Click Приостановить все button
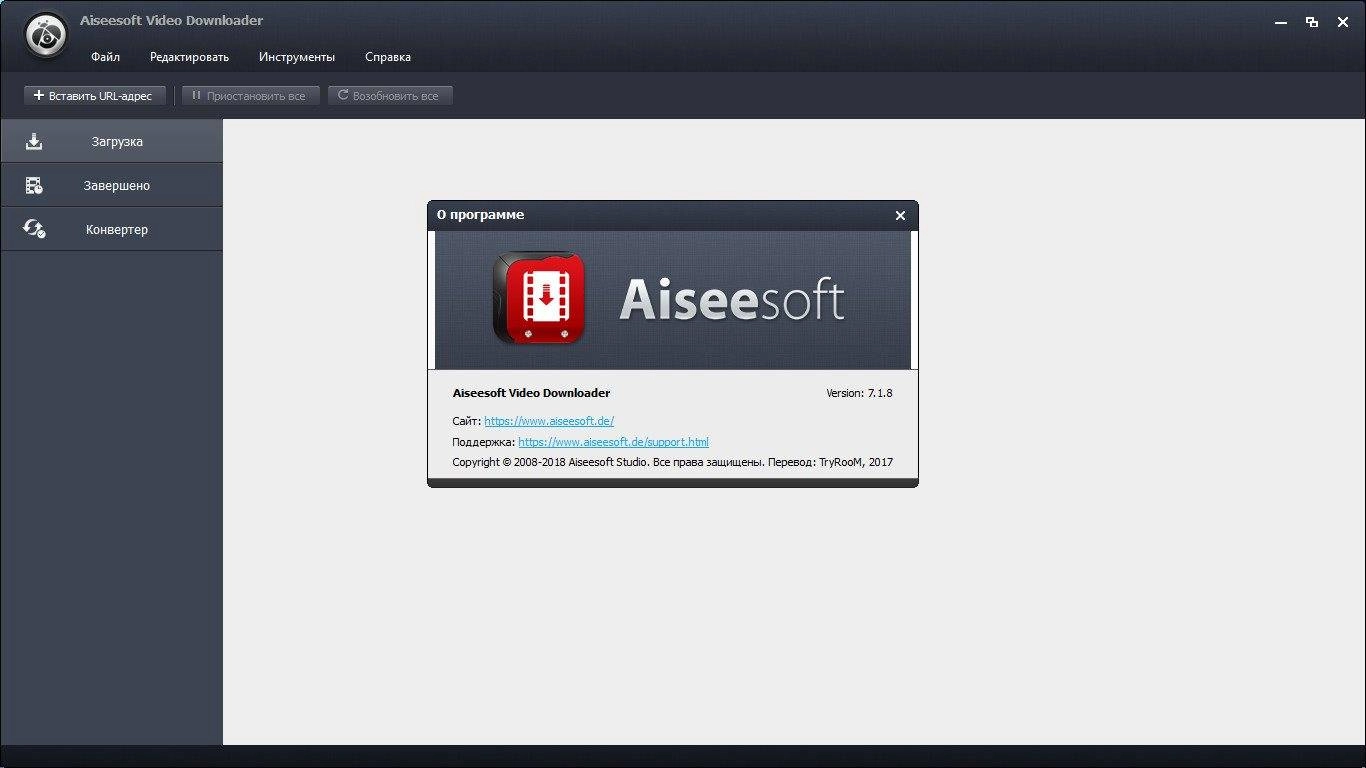This screenshot has height=768, width=1366. 250,96
